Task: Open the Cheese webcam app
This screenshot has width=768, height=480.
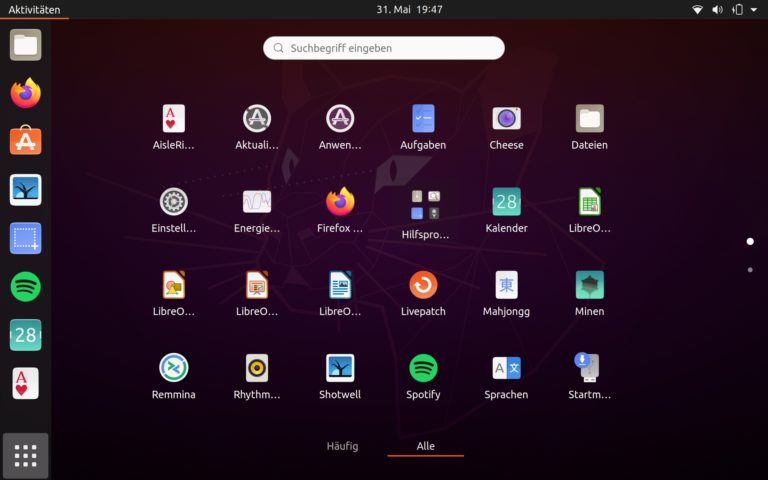Action: pos(506,119)
